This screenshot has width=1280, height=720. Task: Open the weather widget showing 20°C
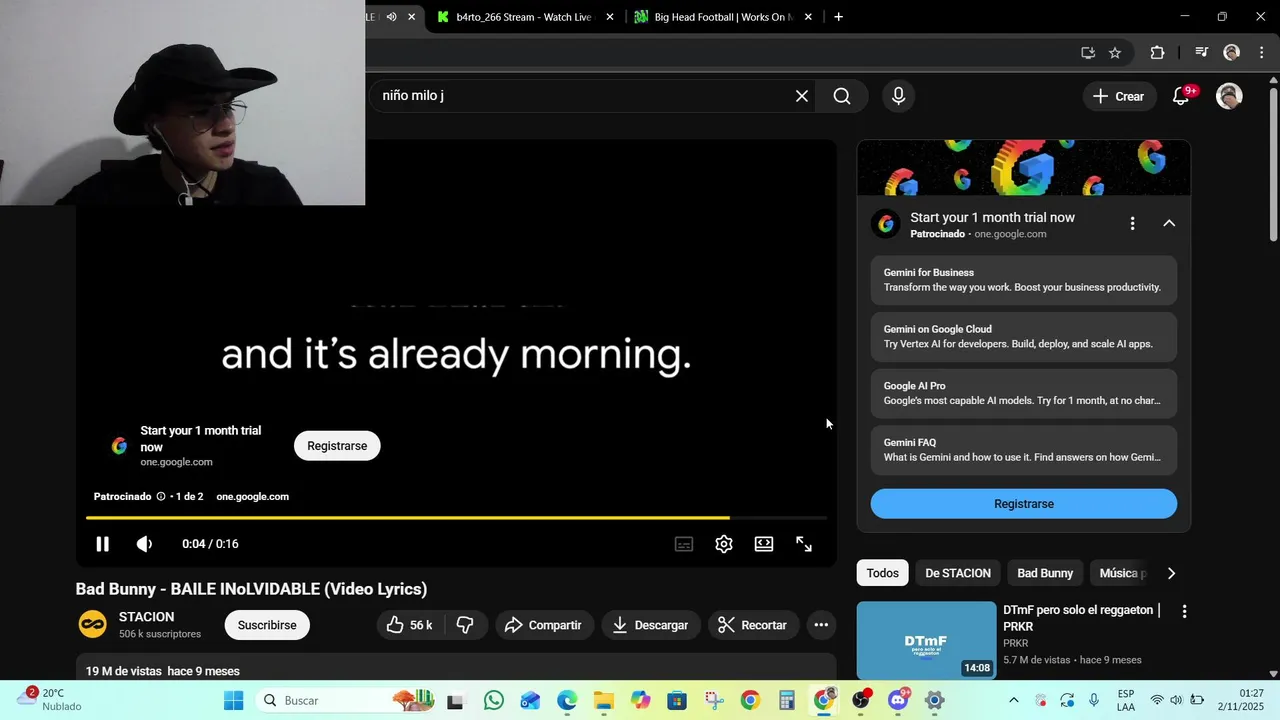[48, 700]
